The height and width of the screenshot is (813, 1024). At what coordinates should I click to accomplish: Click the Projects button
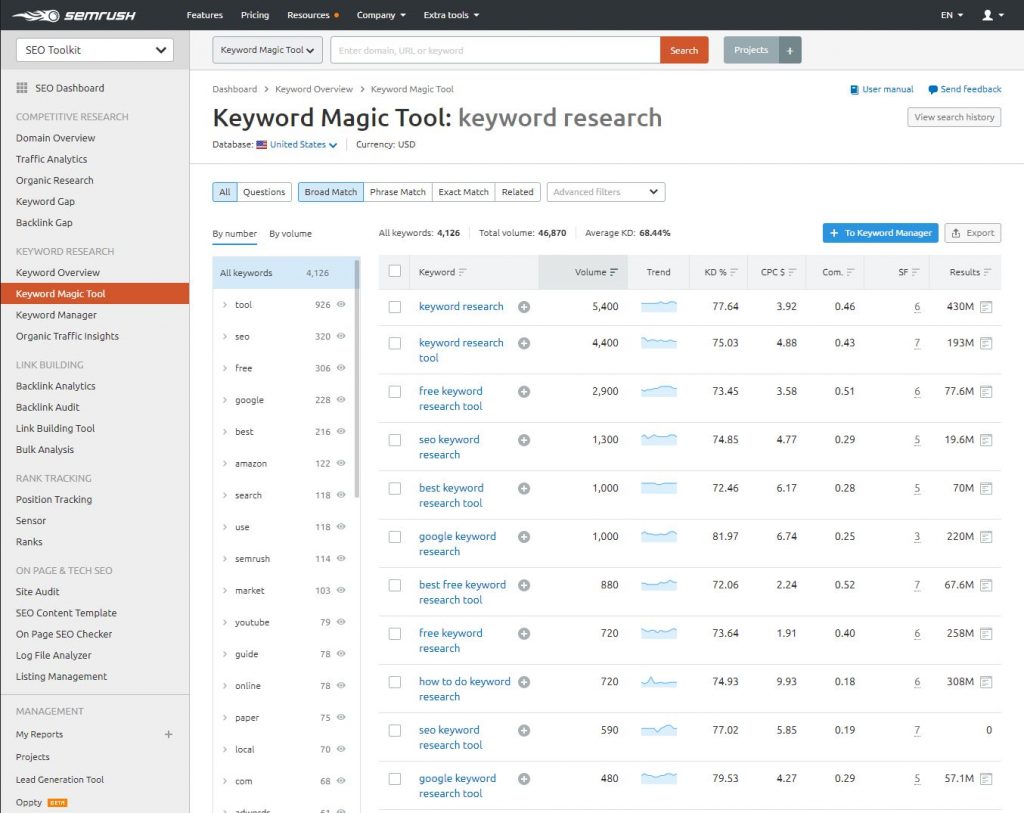751,50
